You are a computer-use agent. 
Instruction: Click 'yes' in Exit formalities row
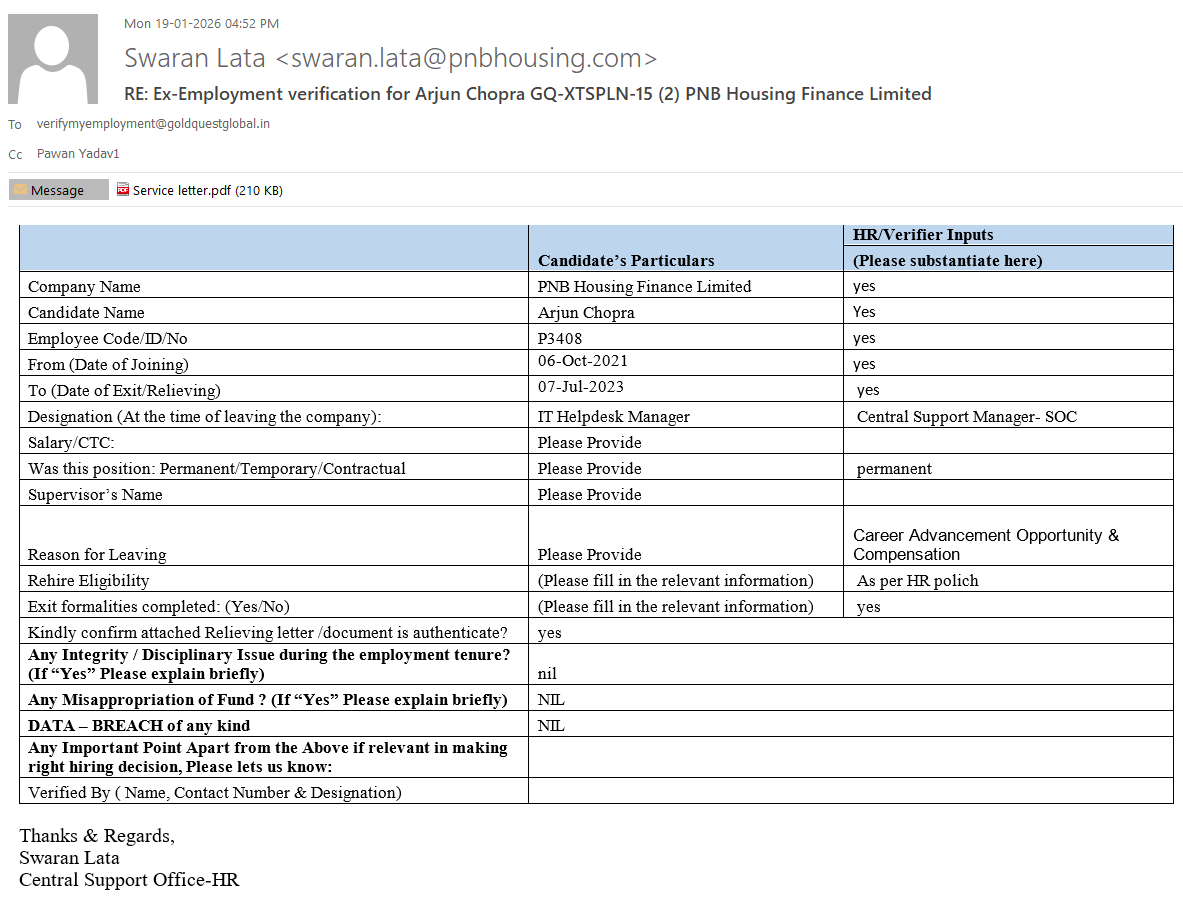(868, 607)
